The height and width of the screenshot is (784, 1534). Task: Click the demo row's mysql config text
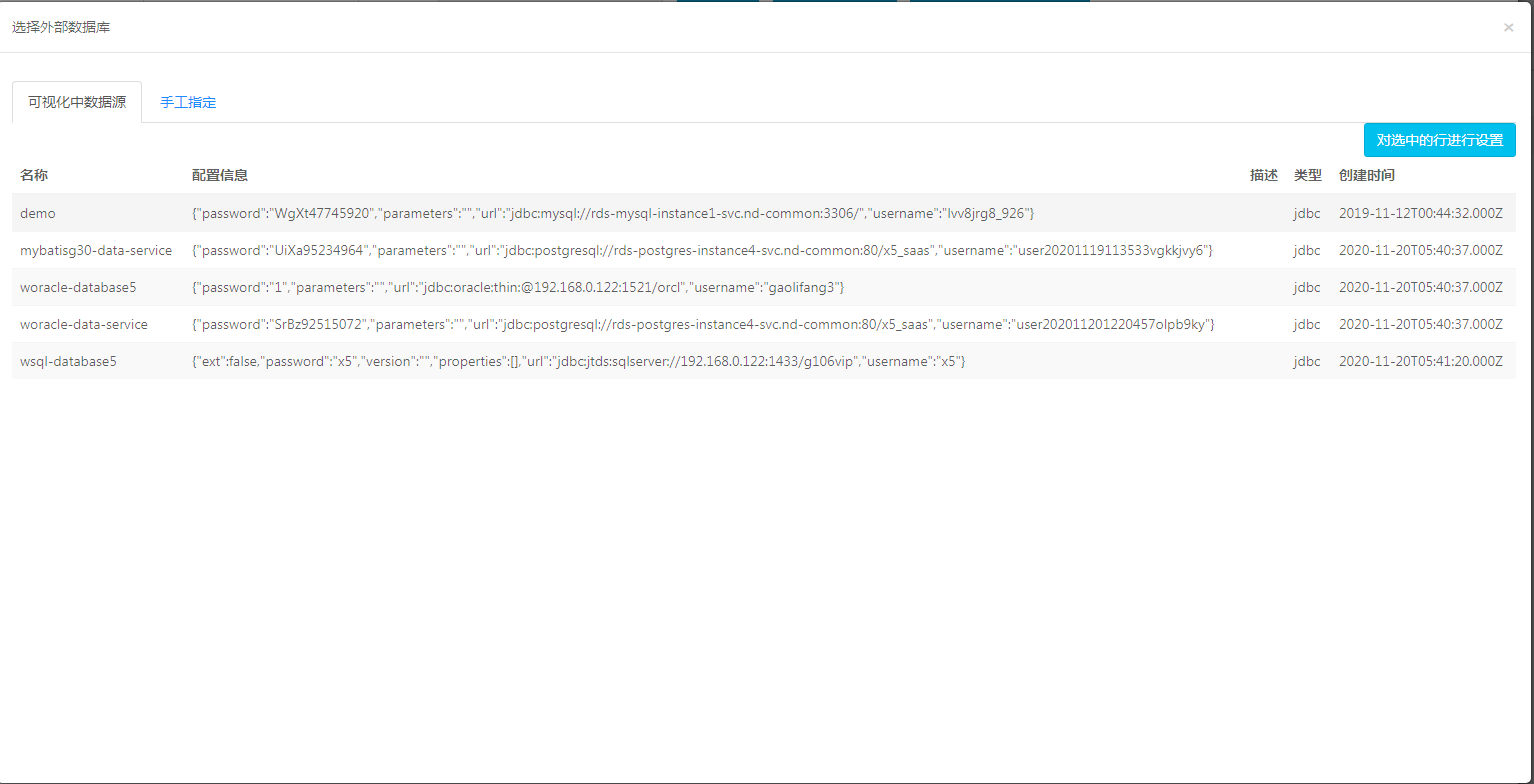[x=613, y=213]
